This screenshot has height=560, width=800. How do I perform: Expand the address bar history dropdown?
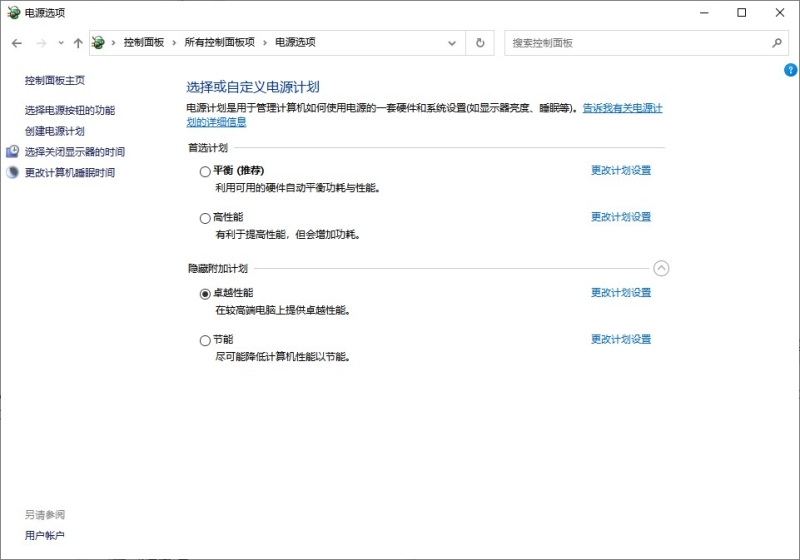[x=452, y=43]
